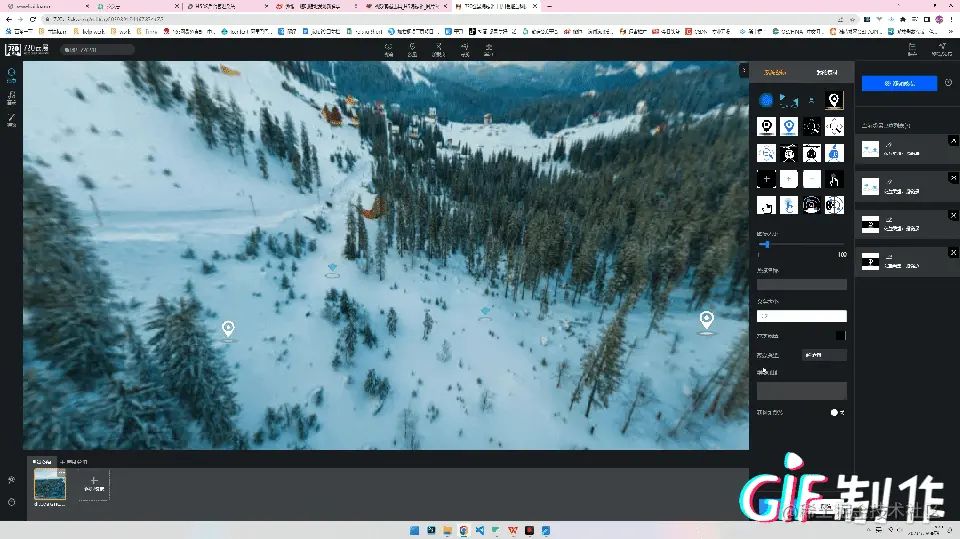This screenshot has width=960, height=539.
Task: Select the minus icon on white tile
Action: point(812,179)
